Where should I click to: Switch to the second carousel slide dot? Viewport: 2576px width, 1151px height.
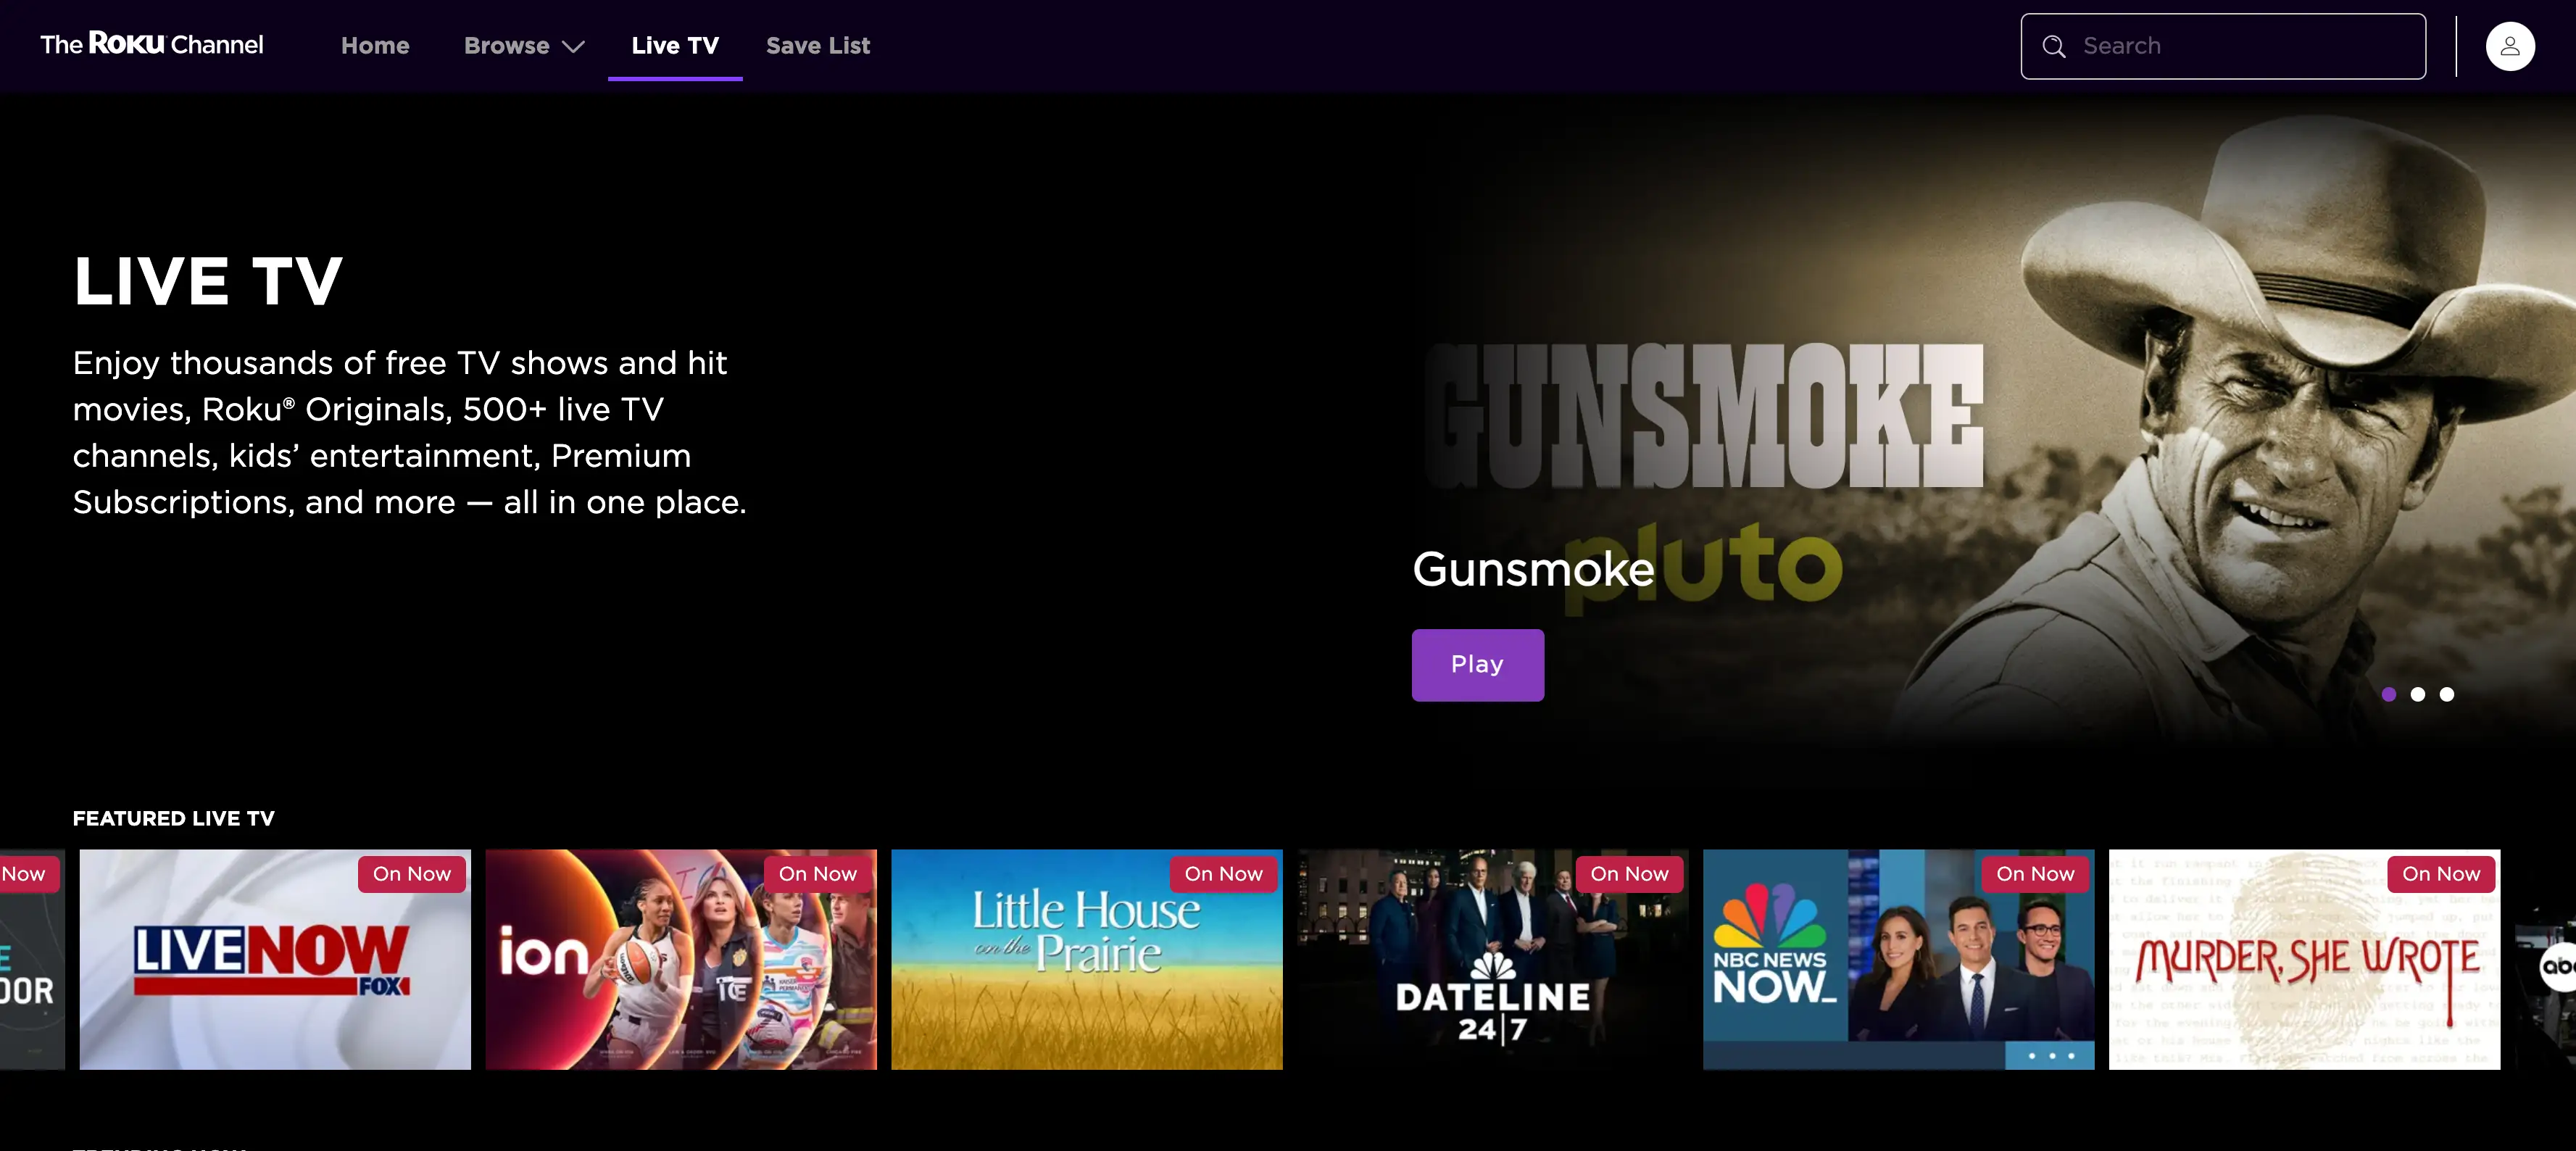[x=2418, y=694]
